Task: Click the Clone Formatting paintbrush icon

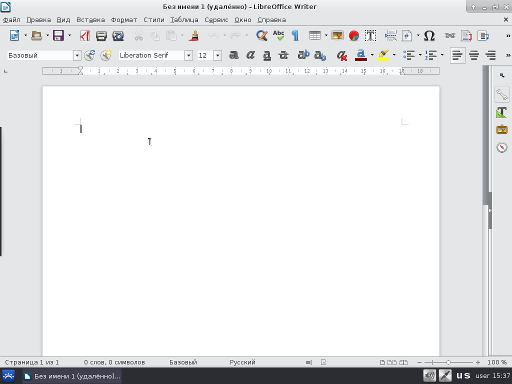Action: pyautogui.click(x=194, y=35)
